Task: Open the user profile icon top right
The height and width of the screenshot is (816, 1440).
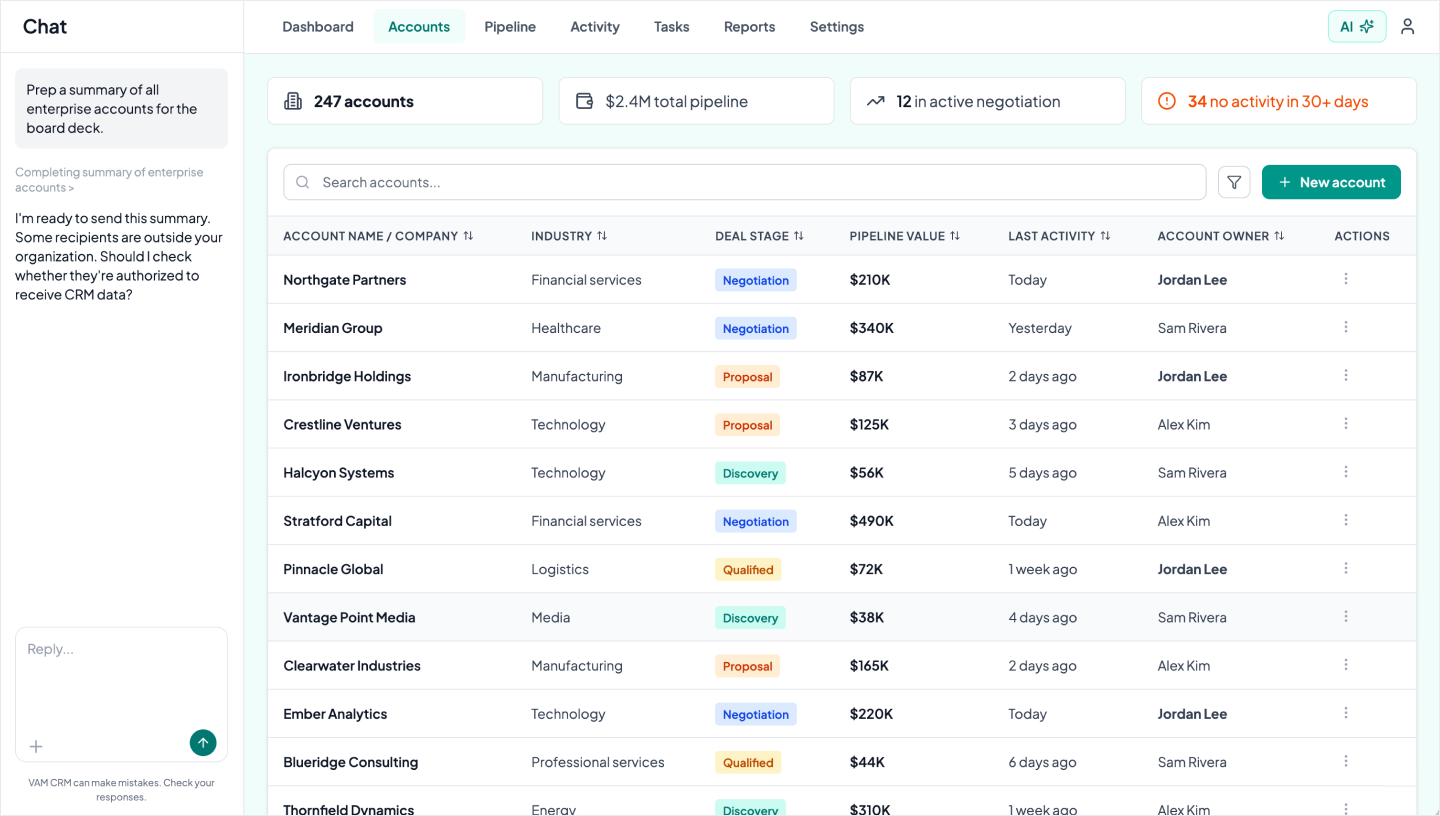Action: 1407,26
